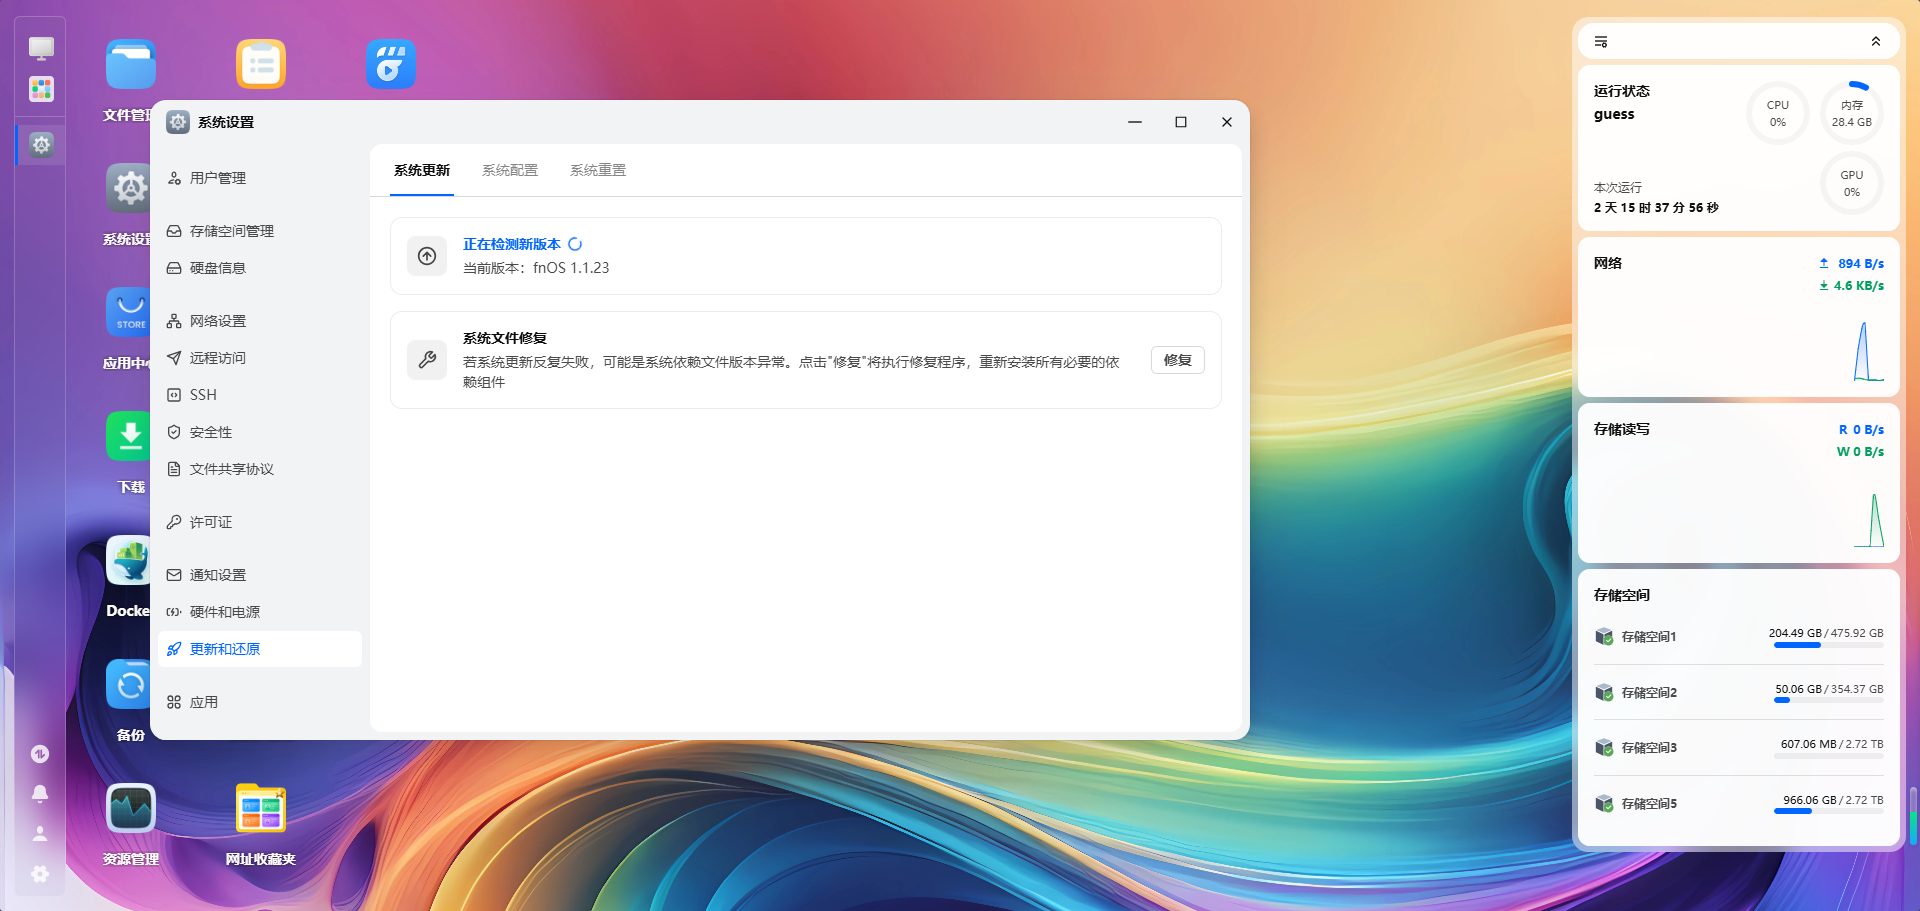Open the transfer arrows icon in the dock

click(40, 754)
